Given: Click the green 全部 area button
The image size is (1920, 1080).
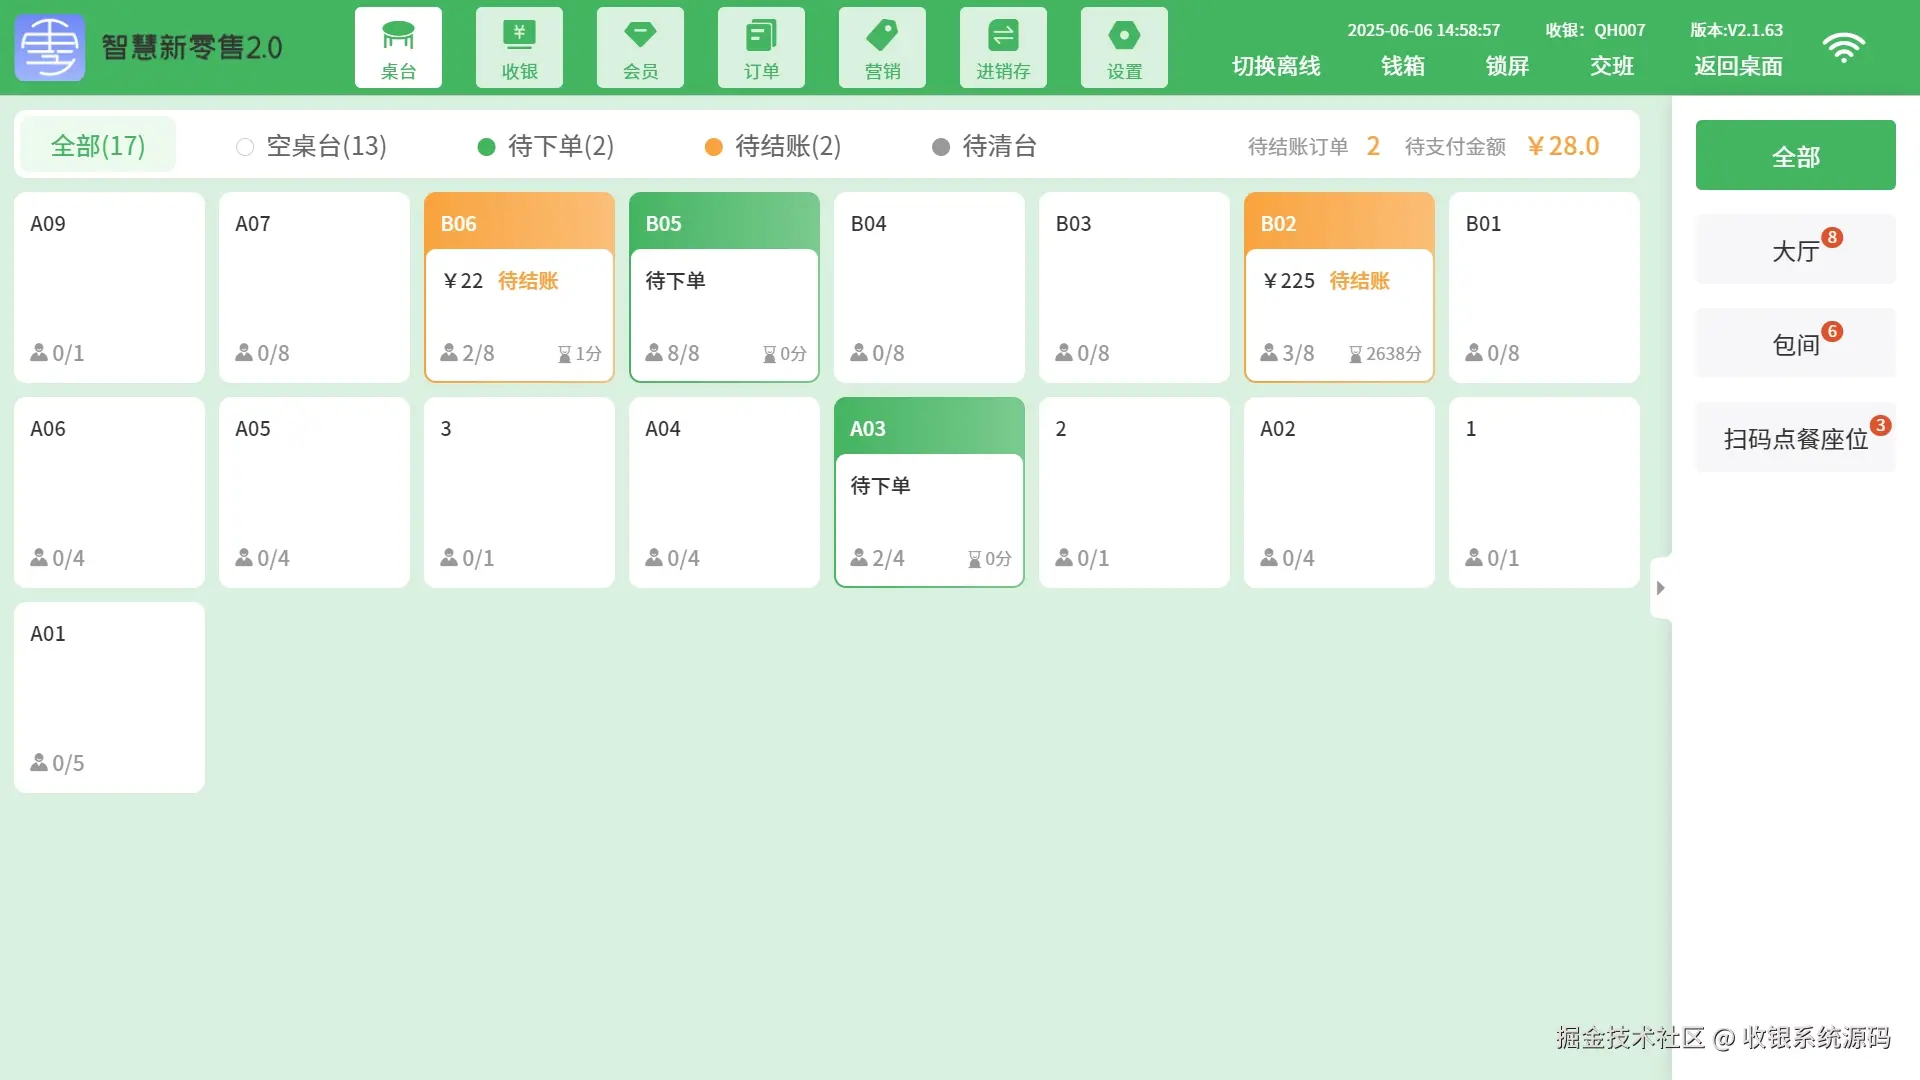Looking at the screenshot, I should point(1795,156).
